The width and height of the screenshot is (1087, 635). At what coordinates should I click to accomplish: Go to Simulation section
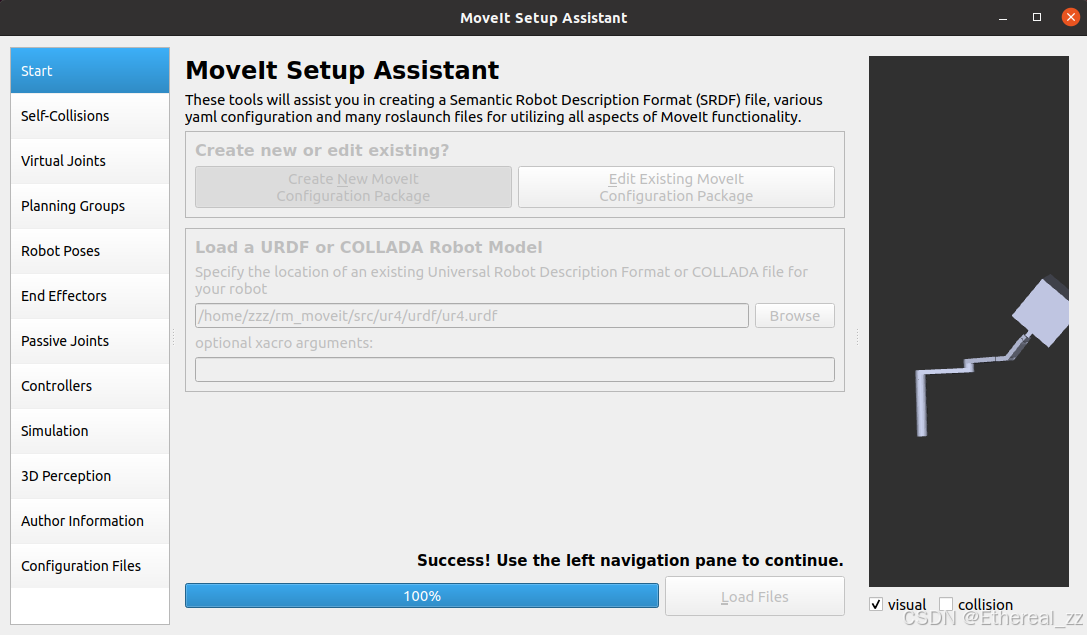click(90, 431)
